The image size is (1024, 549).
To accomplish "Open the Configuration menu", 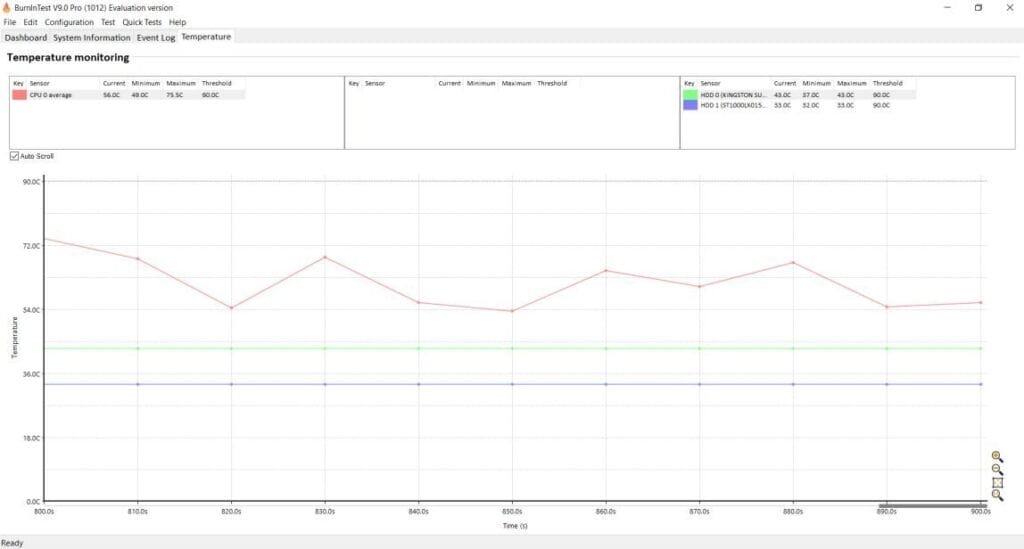I will [x=69, y=22].
